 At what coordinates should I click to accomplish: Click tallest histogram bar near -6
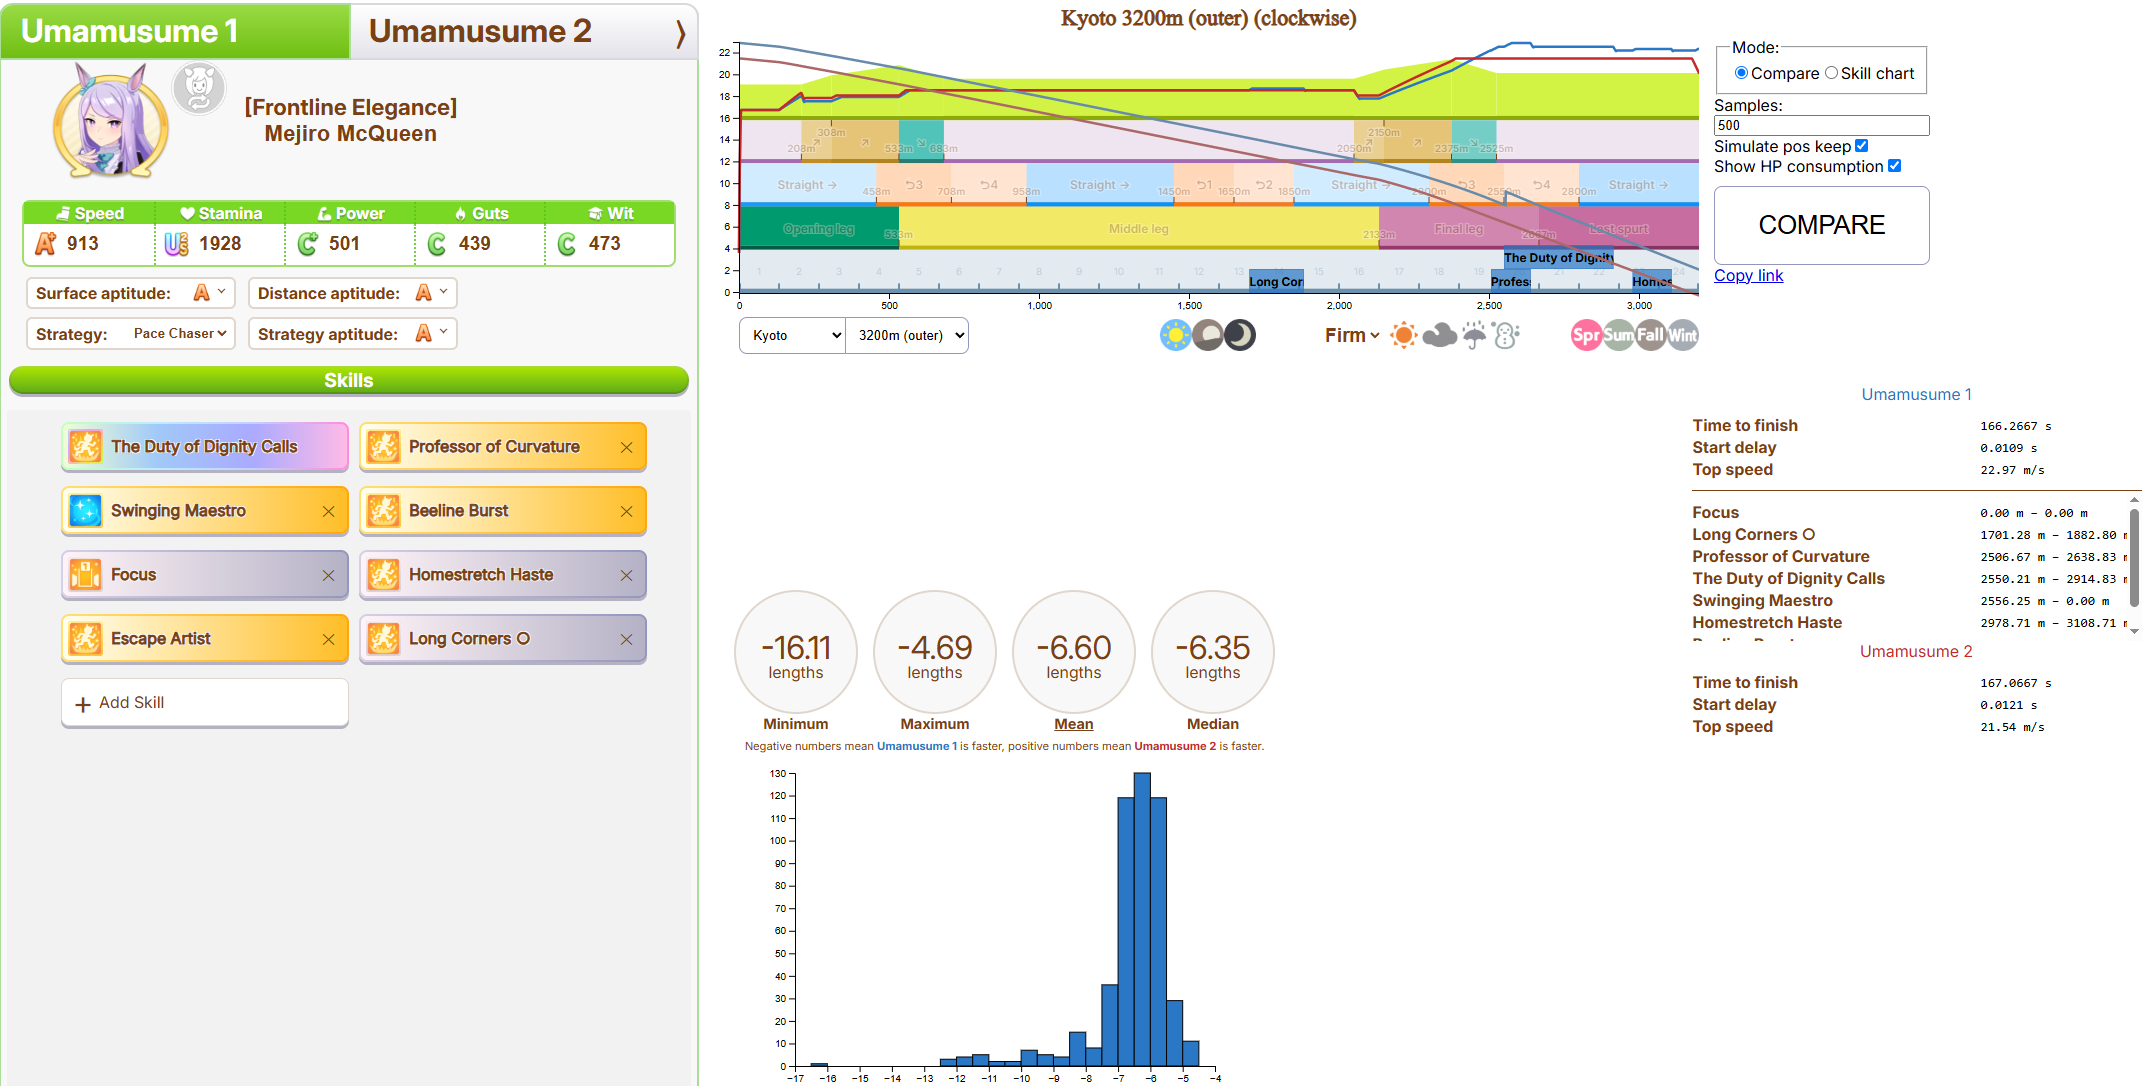1142,919
